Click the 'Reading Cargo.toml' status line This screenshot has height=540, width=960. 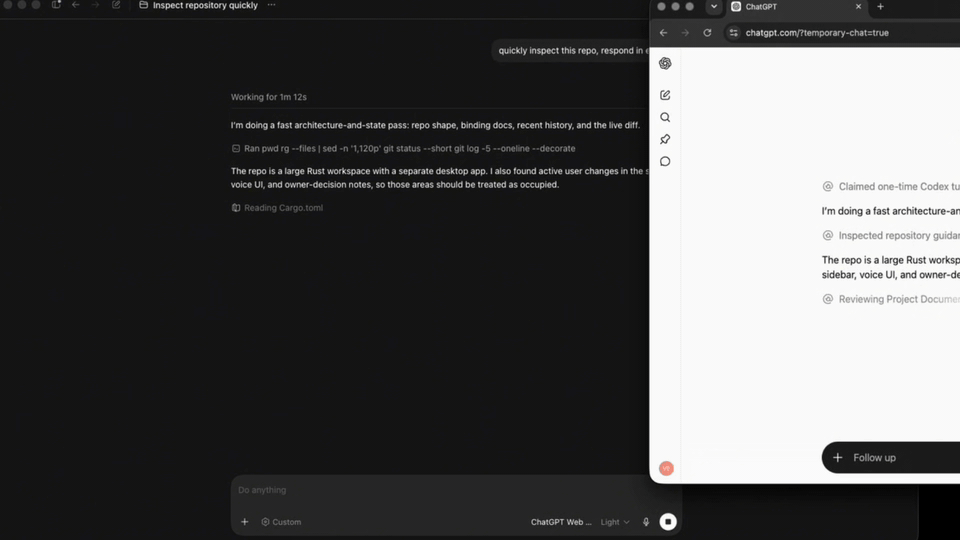click(x=283, y=208)
